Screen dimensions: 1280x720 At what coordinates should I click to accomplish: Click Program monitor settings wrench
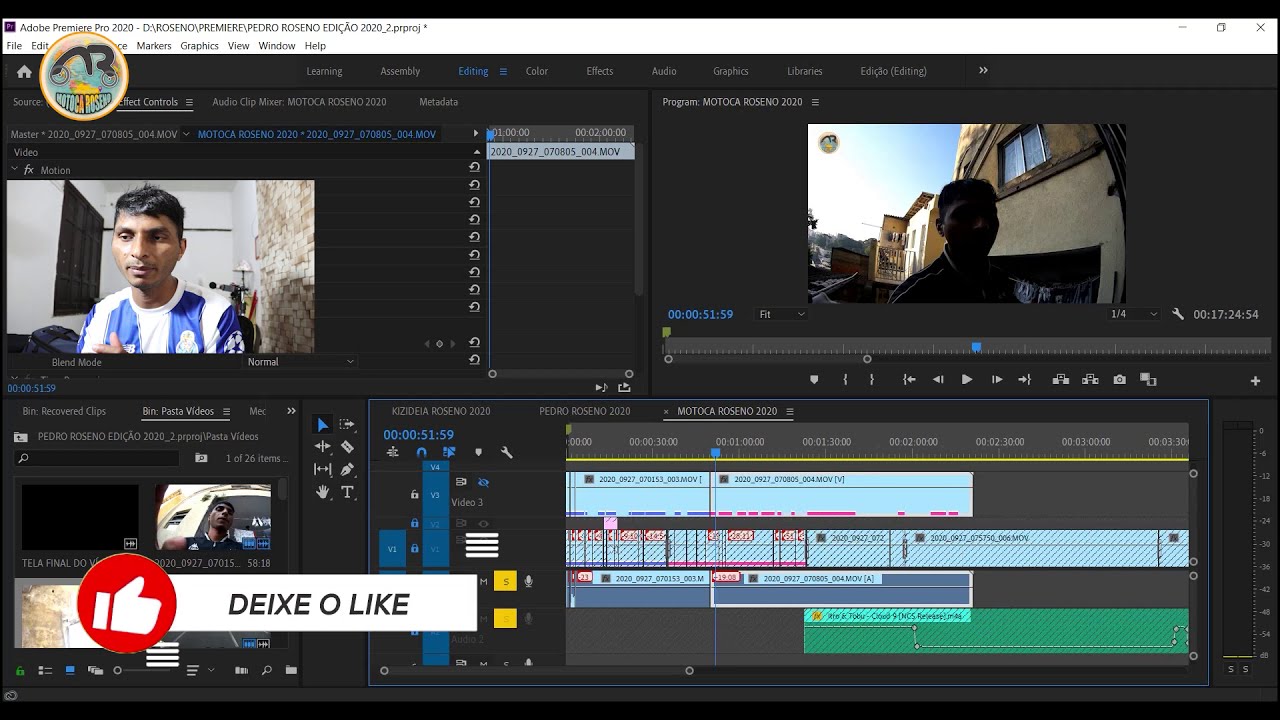point(1177,314)
